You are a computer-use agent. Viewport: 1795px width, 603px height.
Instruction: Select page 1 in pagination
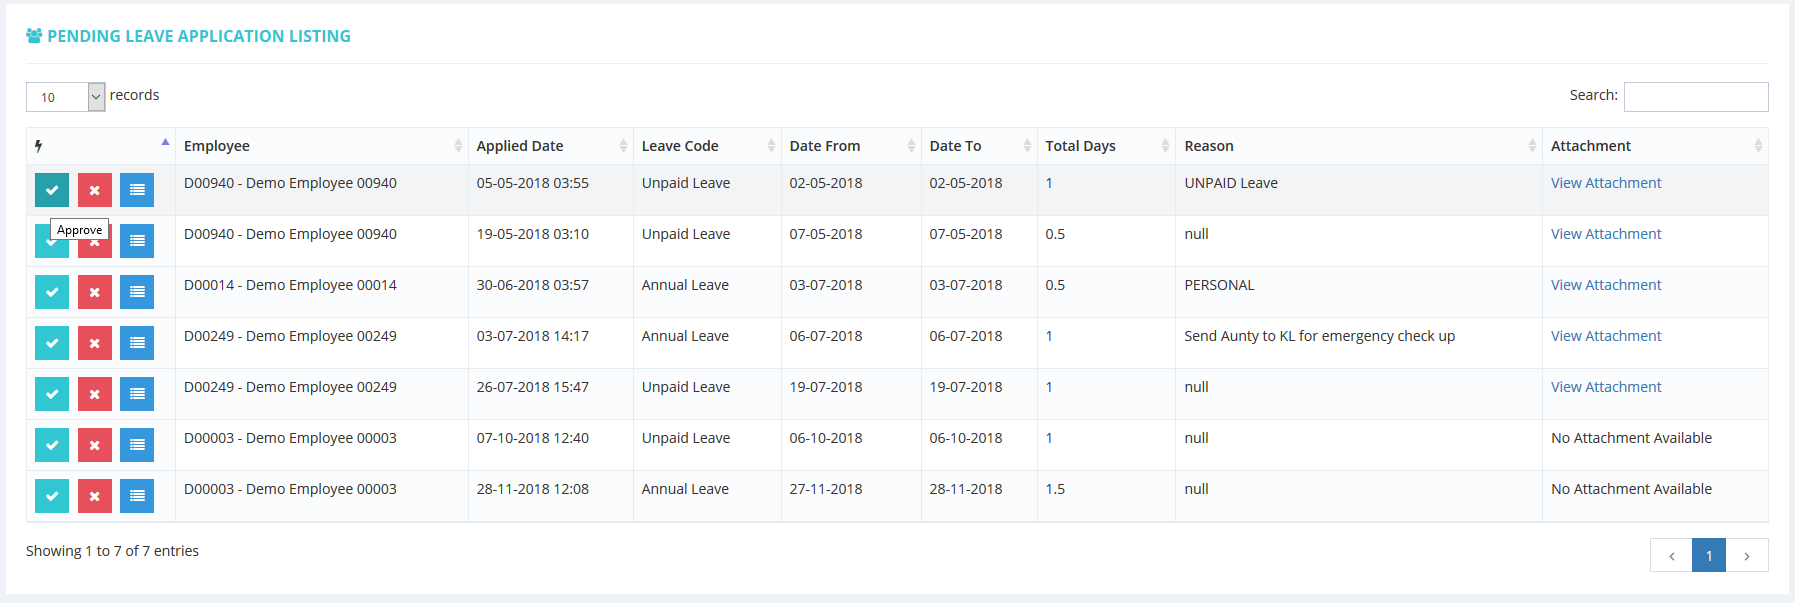[x=1708, y=556]
